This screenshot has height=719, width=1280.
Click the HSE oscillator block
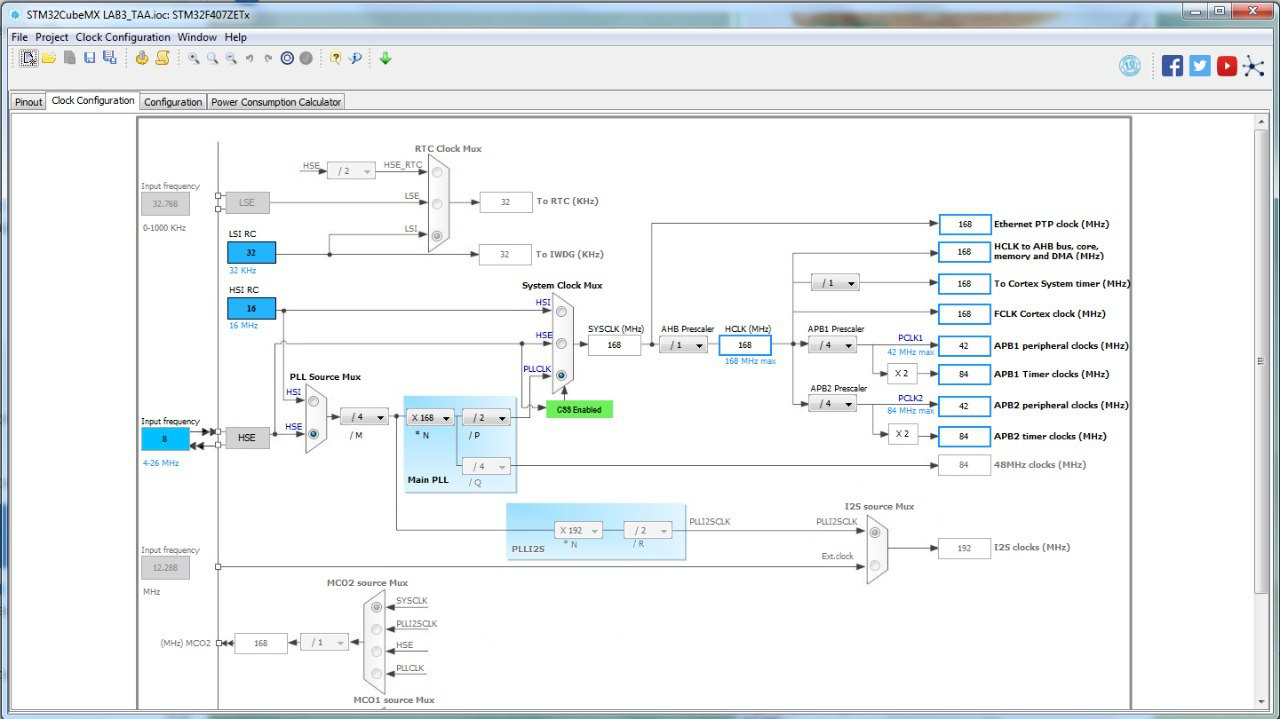[247, 437]
